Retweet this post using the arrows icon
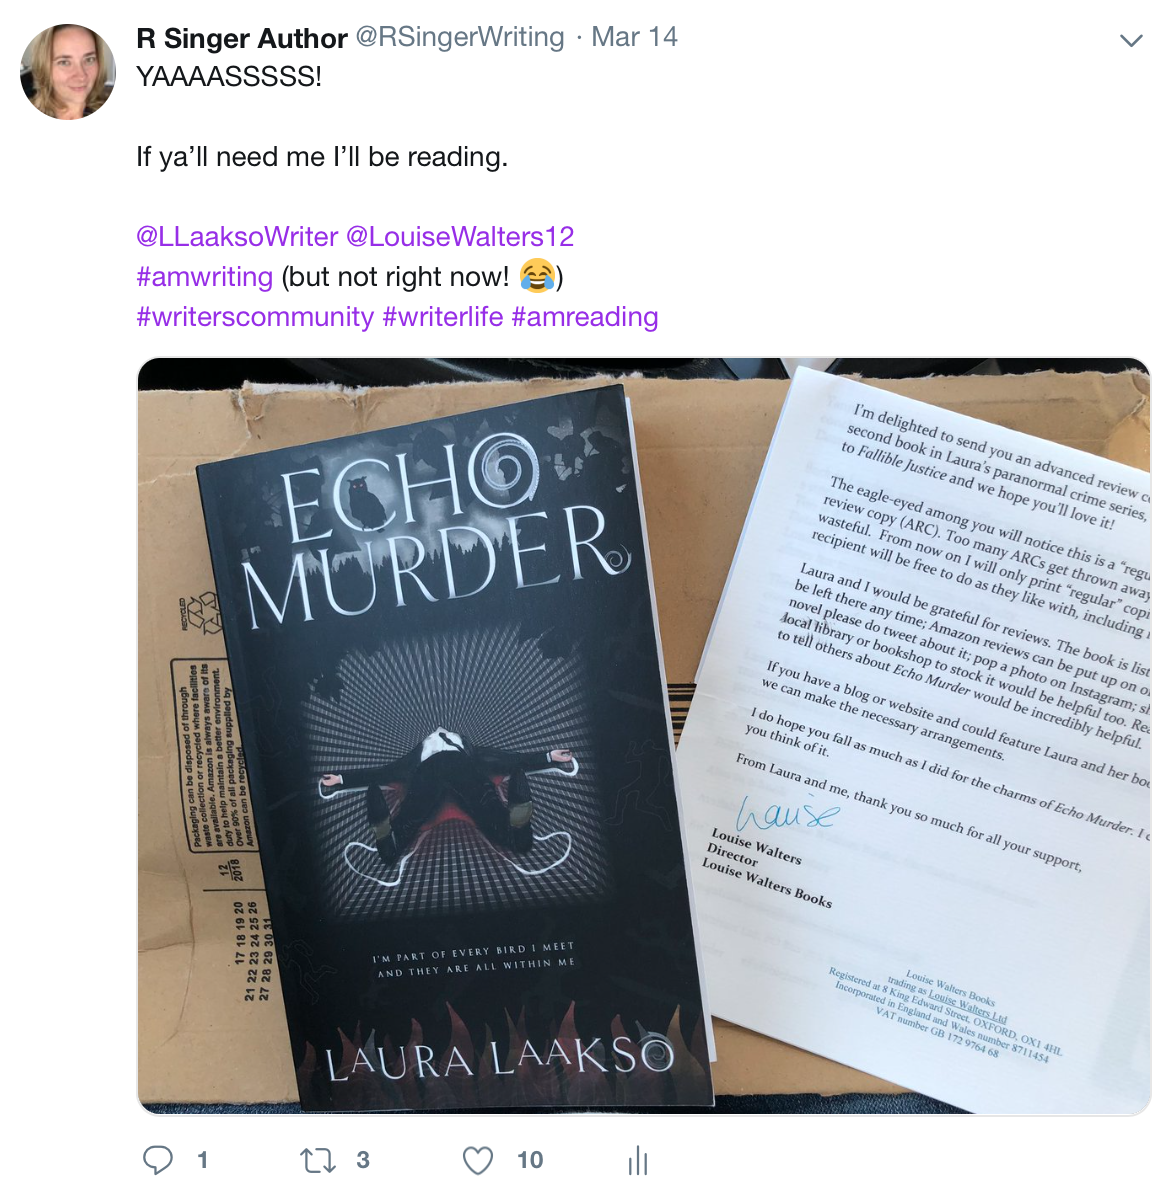The height and width of the screenshot is (1192, 1170). 317,1161
